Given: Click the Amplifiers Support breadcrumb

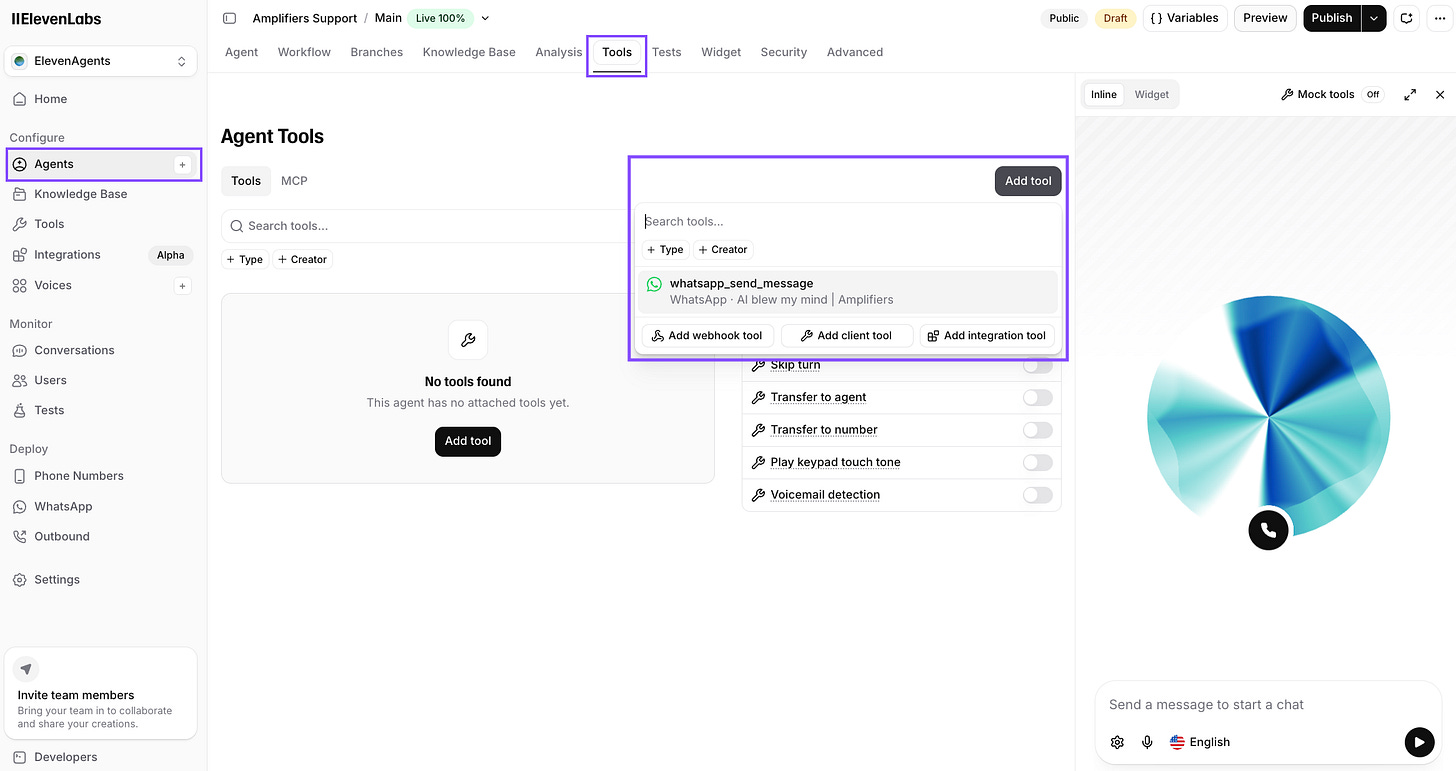Looking at the screenshot, I should pos(304,18).
